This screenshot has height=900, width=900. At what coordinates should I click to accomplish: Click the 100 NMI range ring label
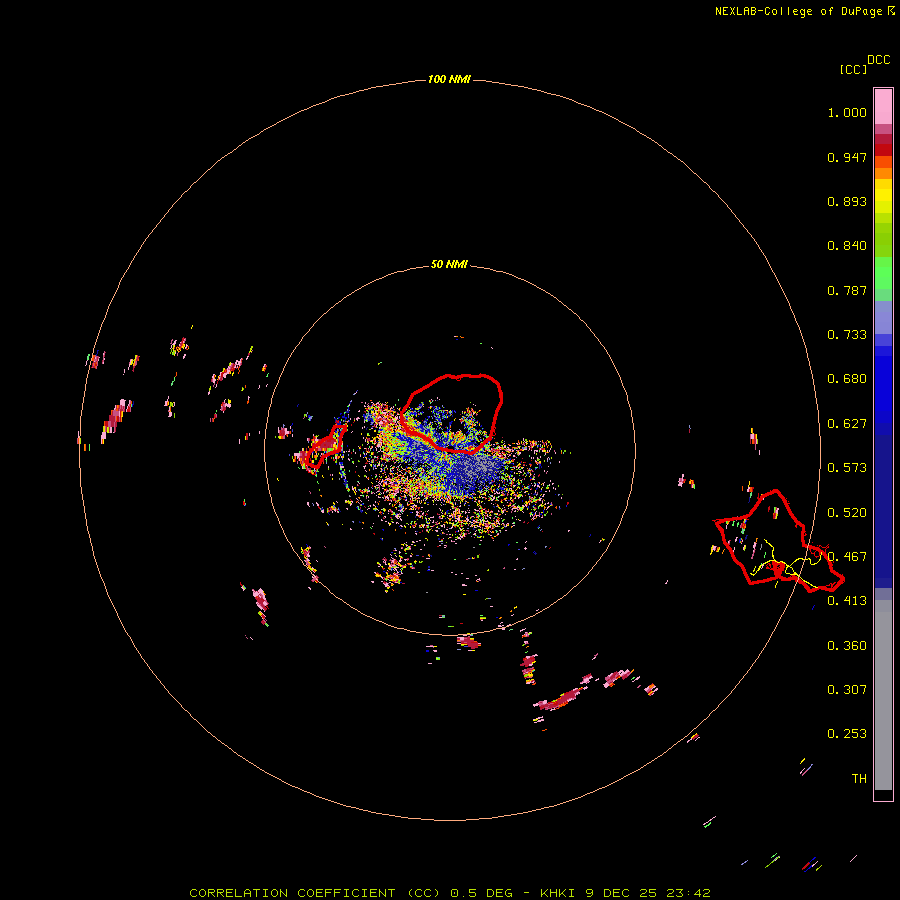(x=449, y=79)
